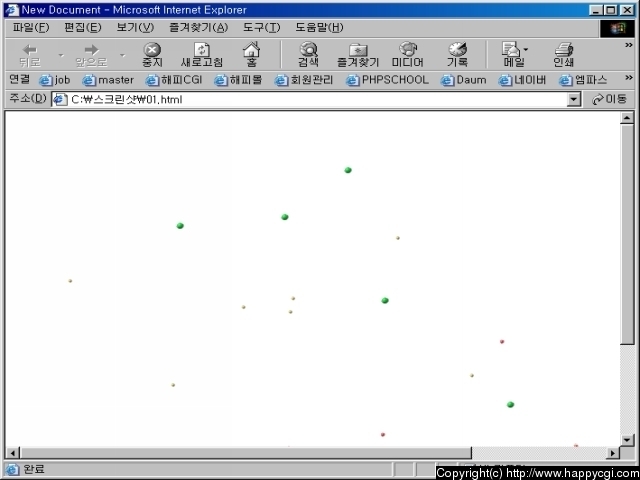Click the Mail (메일) toolbar icon
The image size is (640, 480).
pyautogui.click(x=511, y=55)
